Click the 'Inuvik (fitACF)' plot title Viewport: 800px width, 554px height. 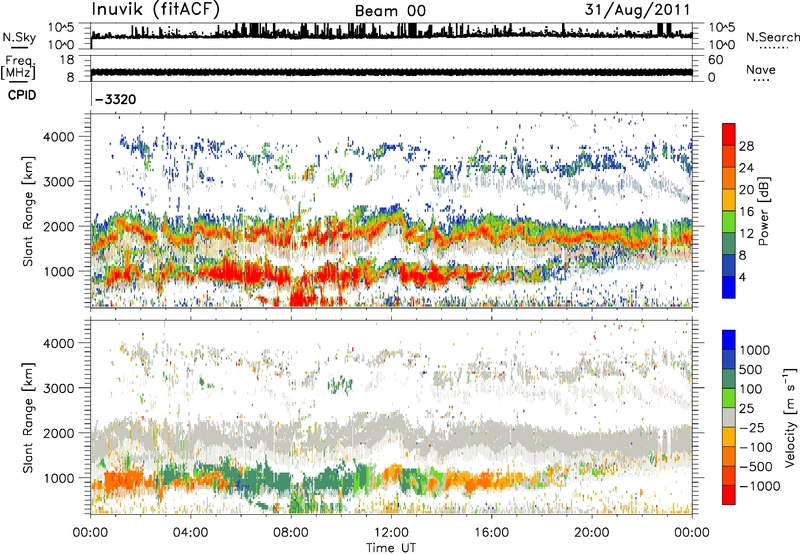155,10
